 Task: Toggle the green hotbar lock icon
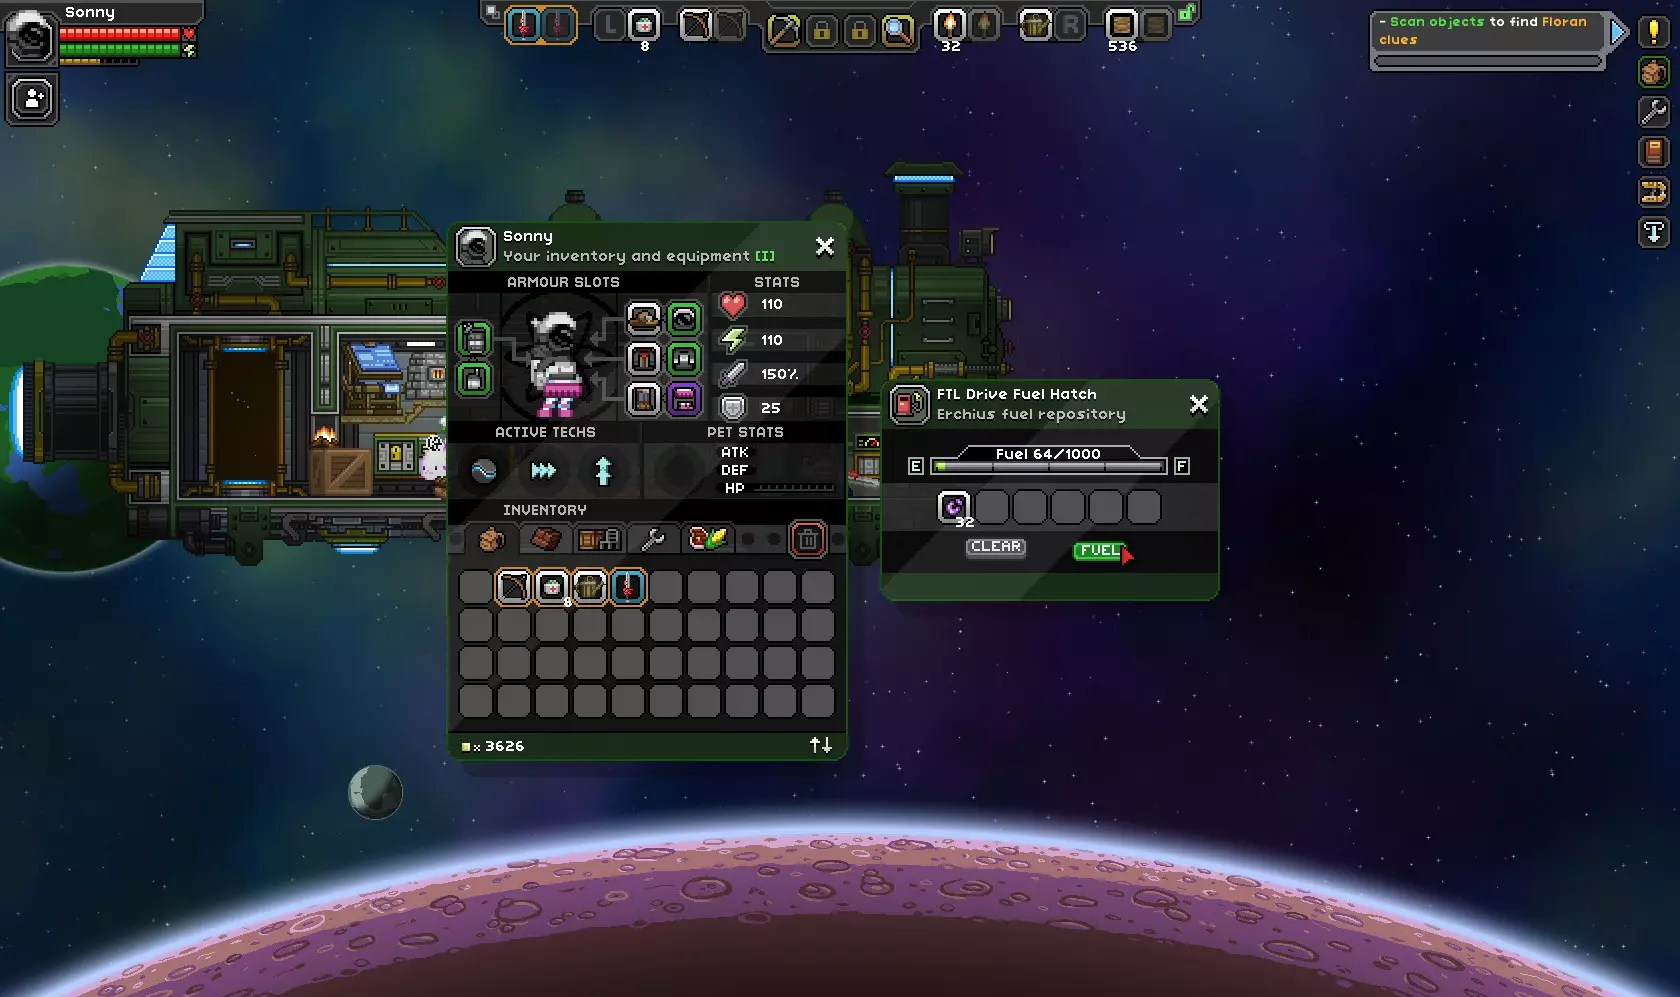click(1187, 13)
